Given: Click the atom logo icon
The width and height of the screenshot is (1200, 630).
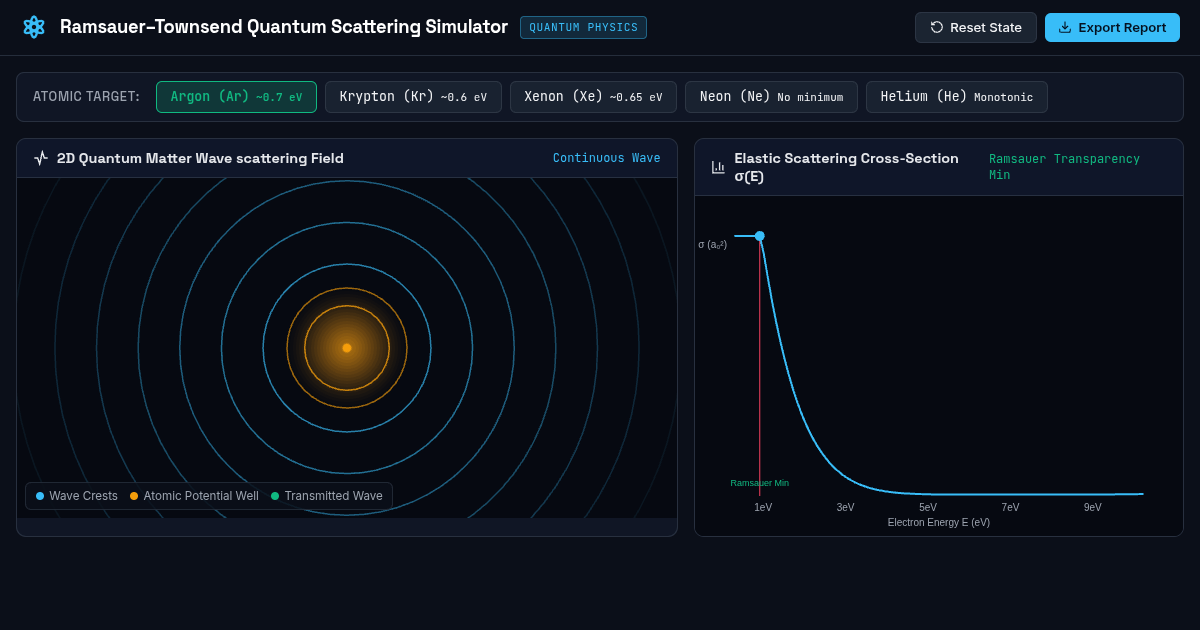Looking at the screenshot, I should (x=34, y=27).
